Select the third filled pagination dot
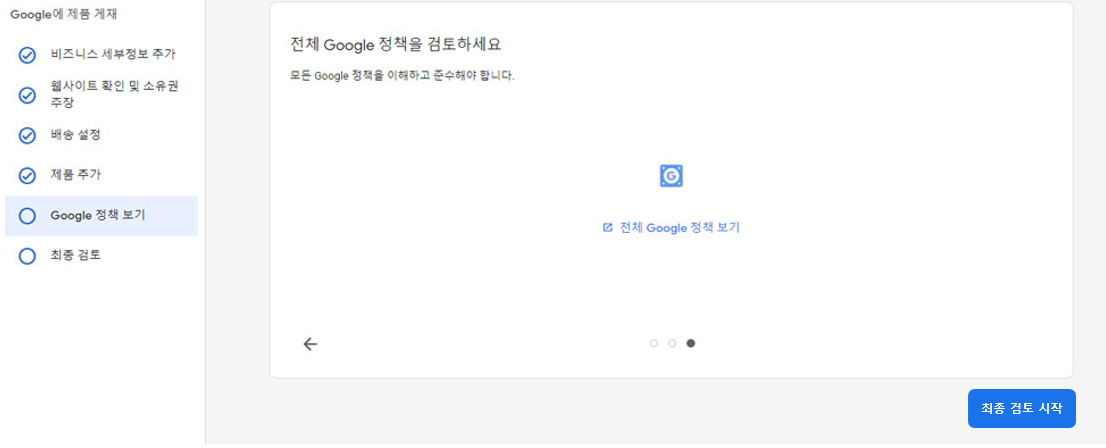This screenshot has width=1106, height=448. coord(691,343)
